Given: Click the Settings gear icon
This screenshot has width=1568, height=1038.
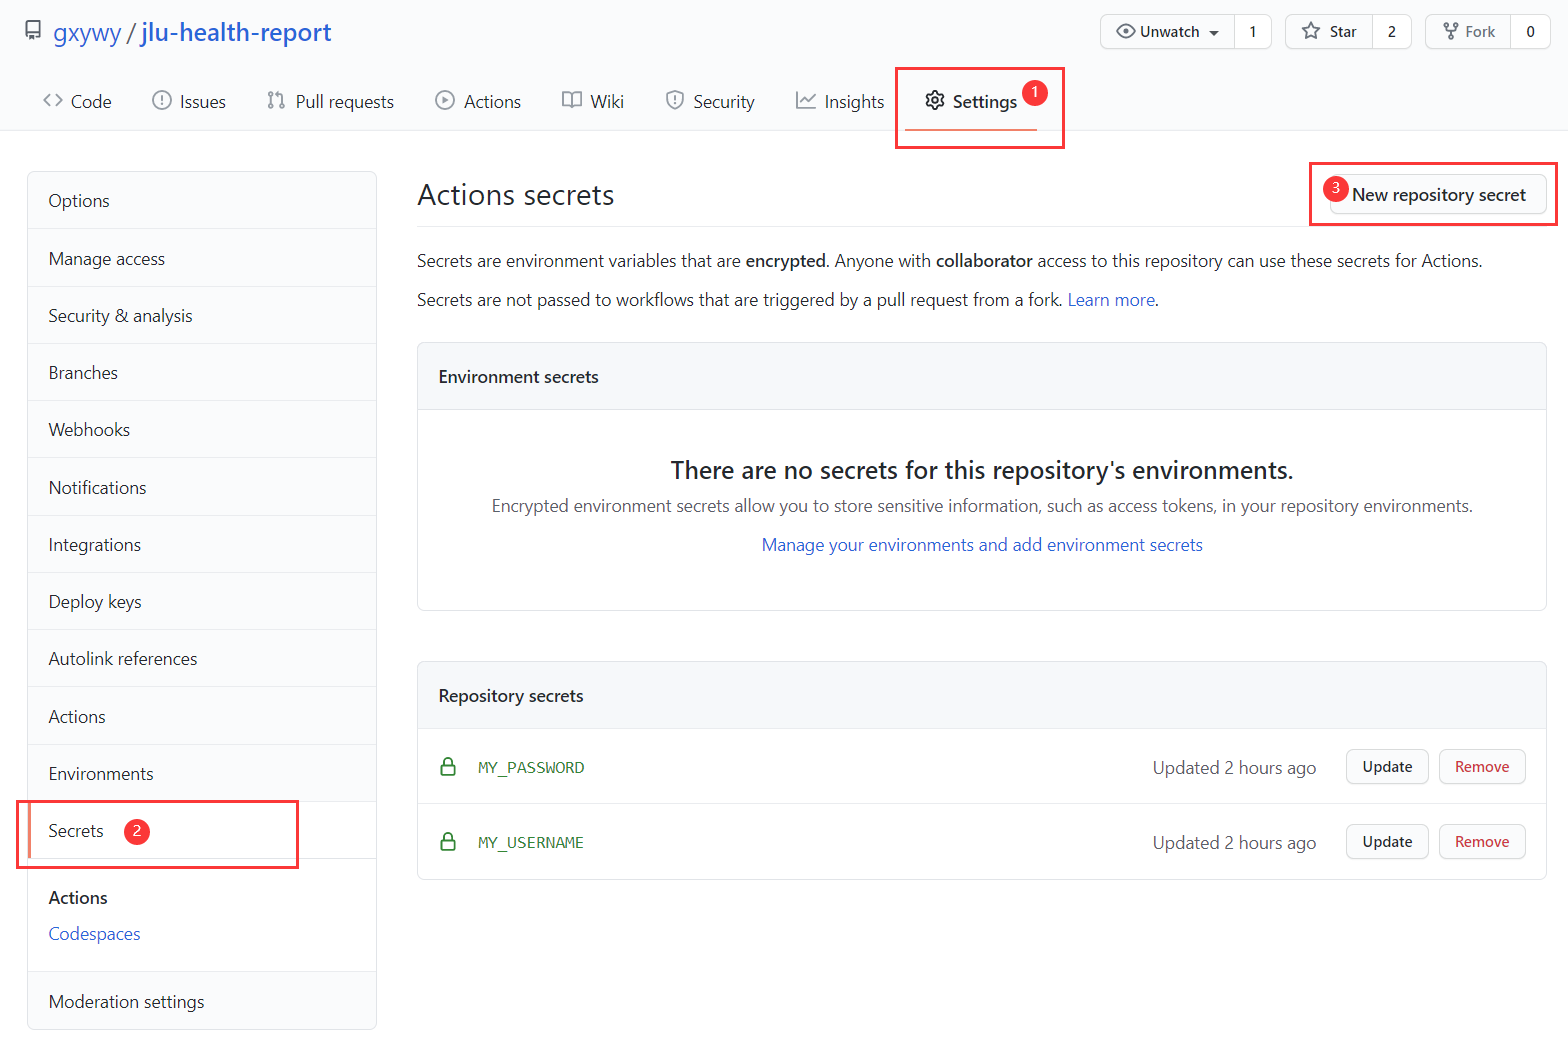Looking at the screenshot, I should click(x=935, y=100).
